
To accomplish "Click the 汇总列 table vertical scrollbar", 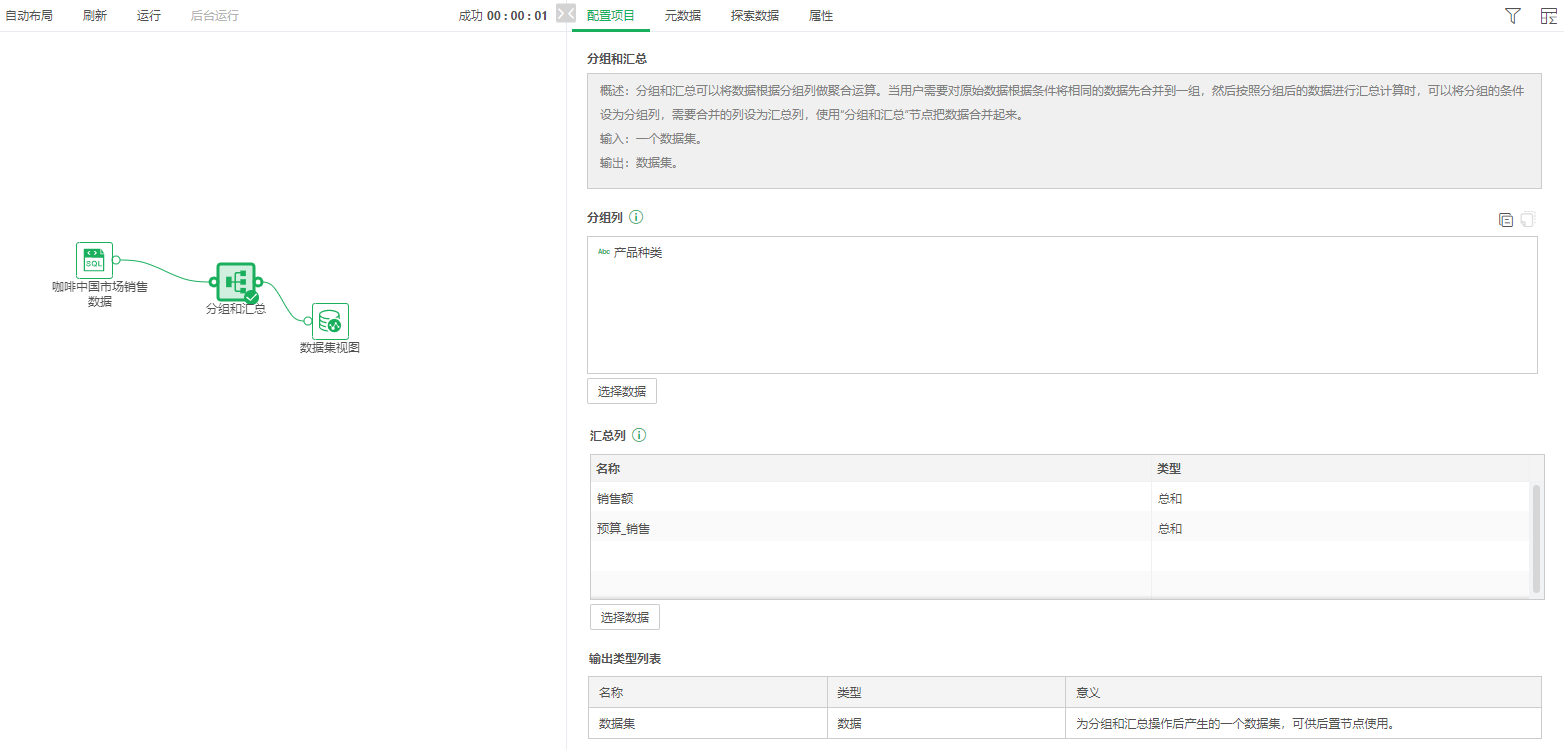I will pyautogui.click(x=1536, y=538).
